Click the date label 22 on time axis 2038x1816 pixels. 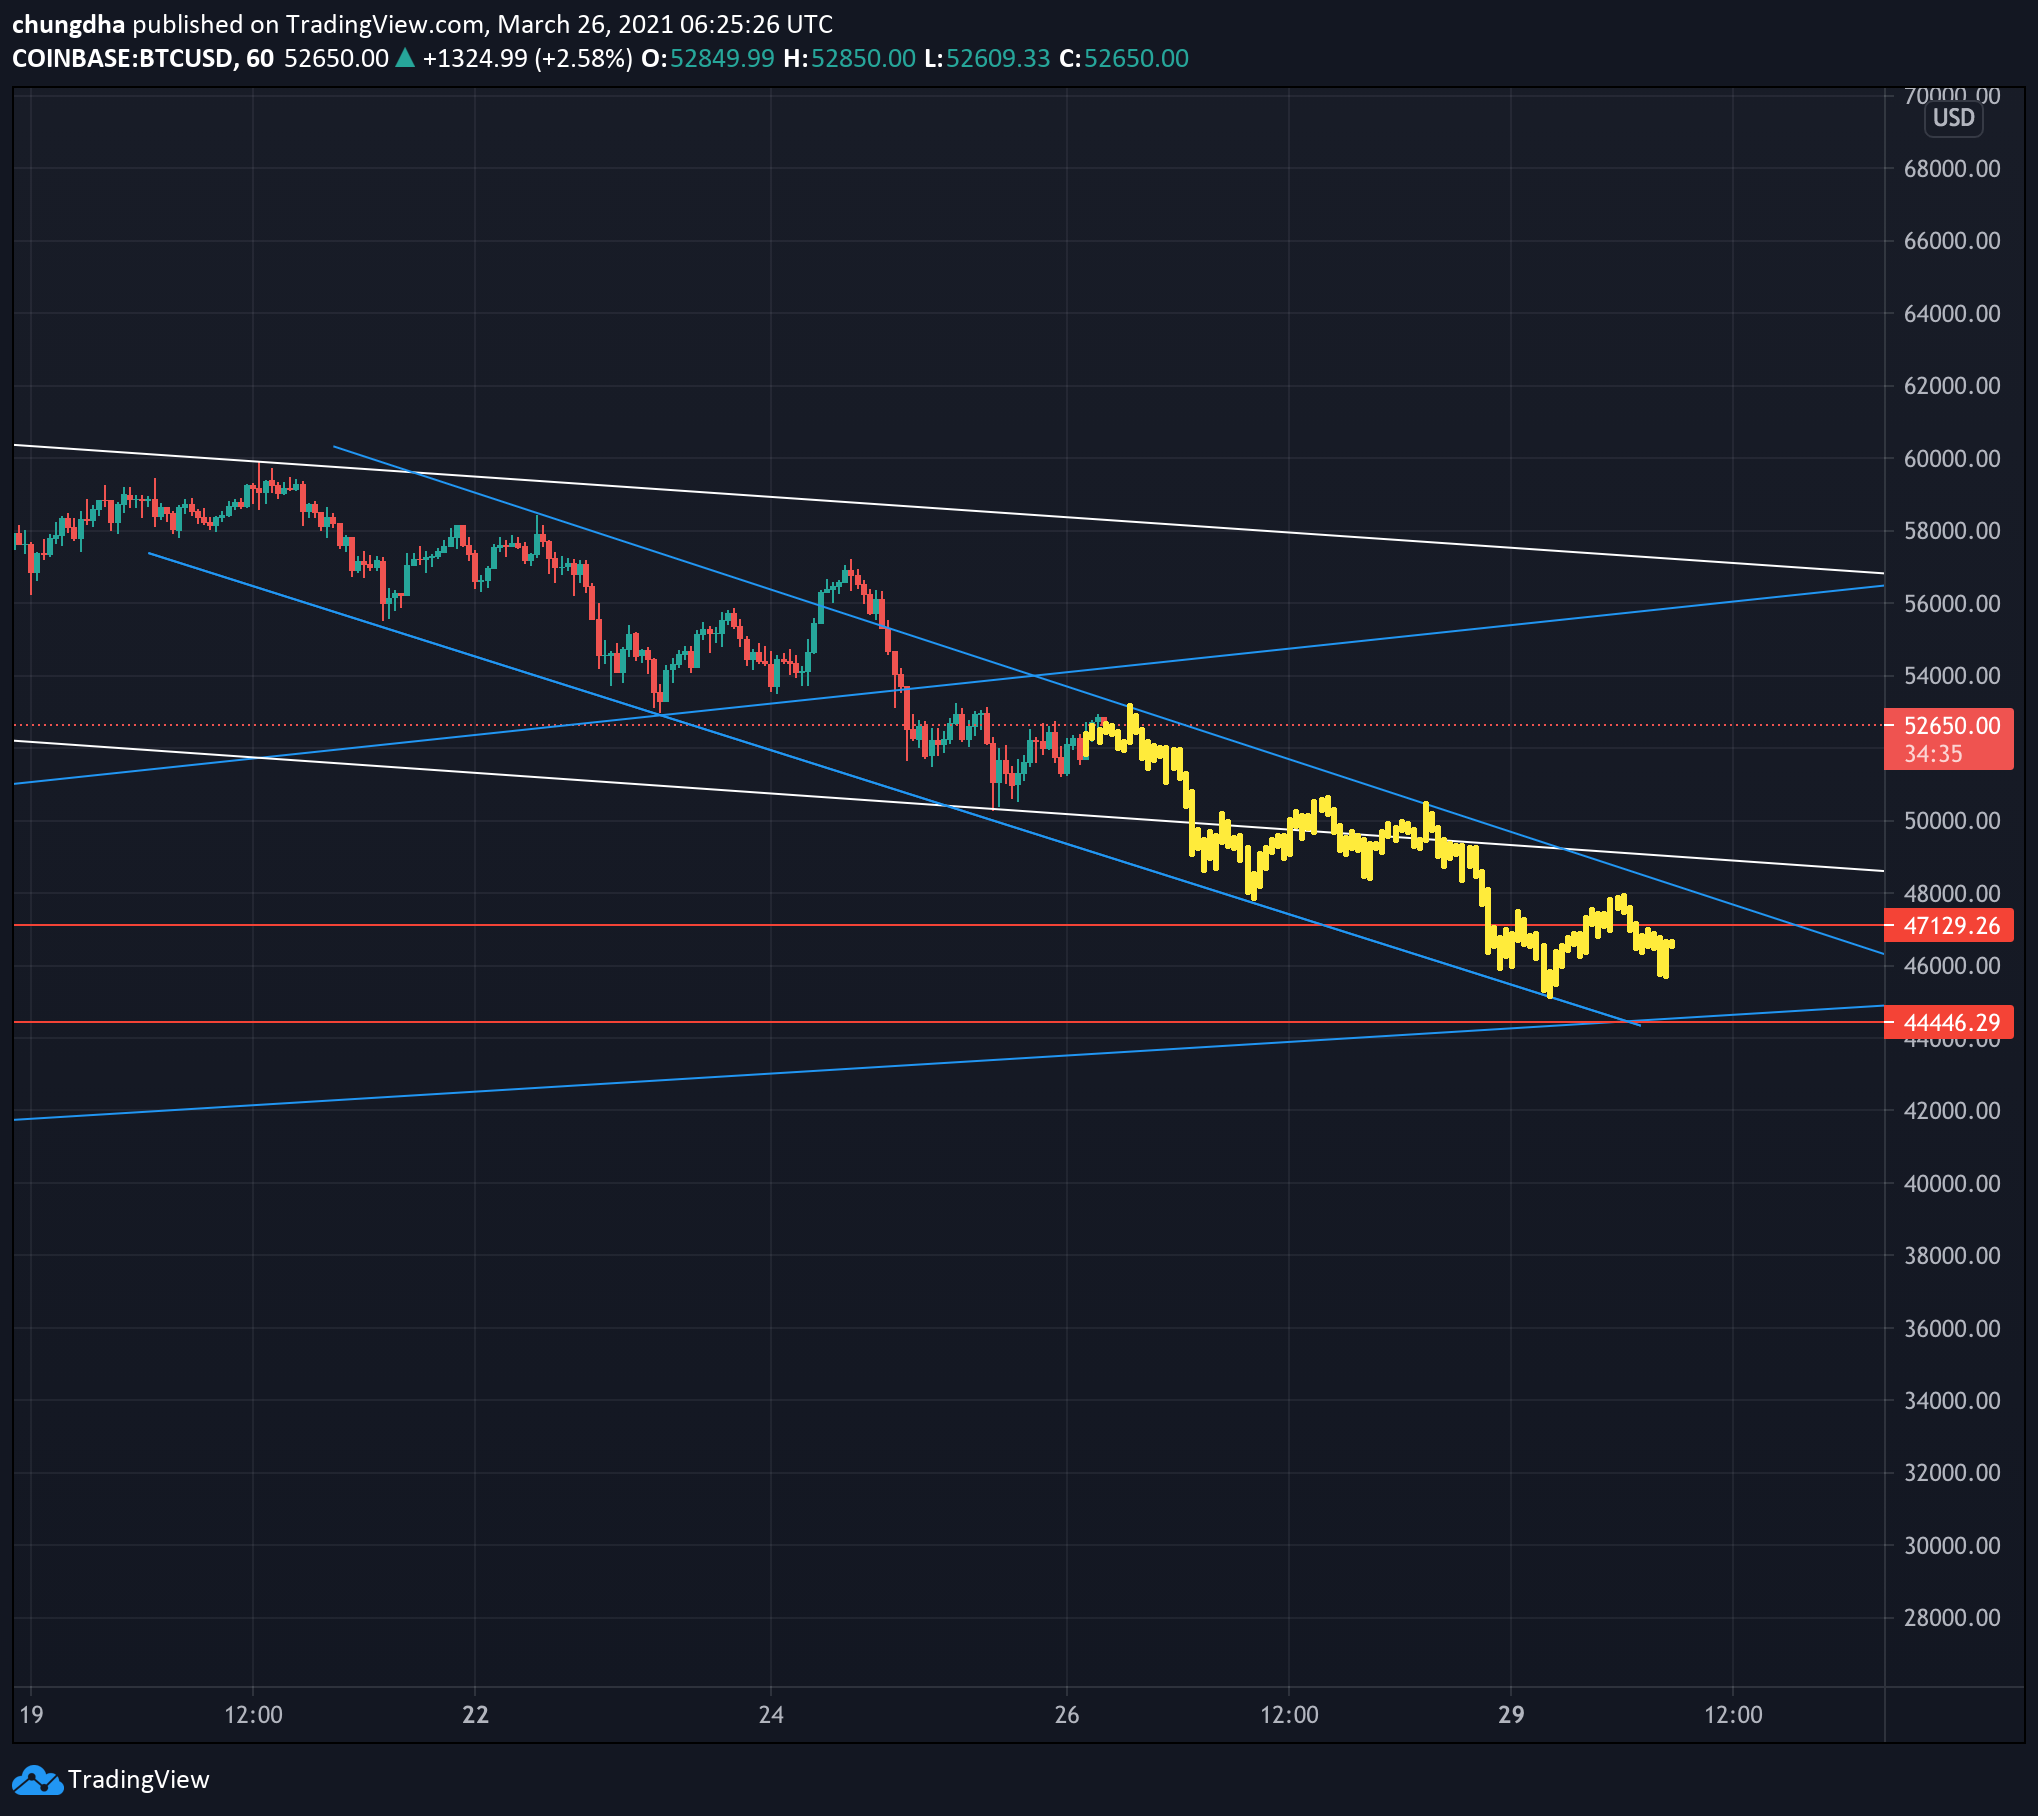coord(475,1715)
